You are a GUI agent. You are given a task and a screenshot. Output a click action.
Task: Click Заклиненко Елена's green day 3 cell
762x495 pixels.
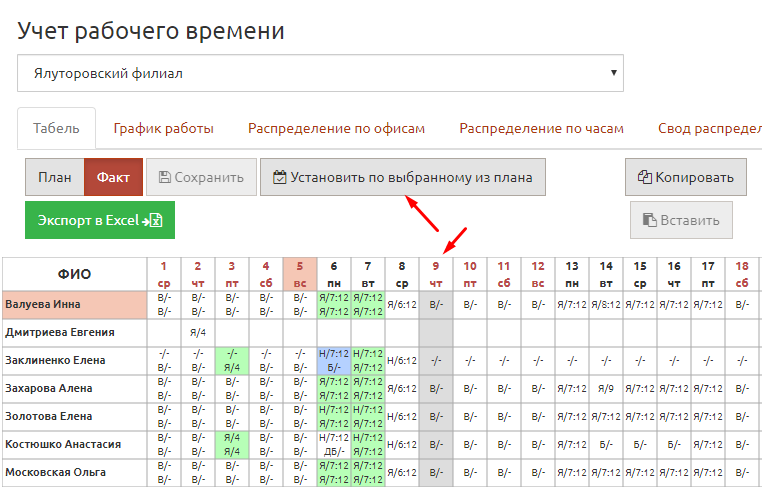(232, 361)
